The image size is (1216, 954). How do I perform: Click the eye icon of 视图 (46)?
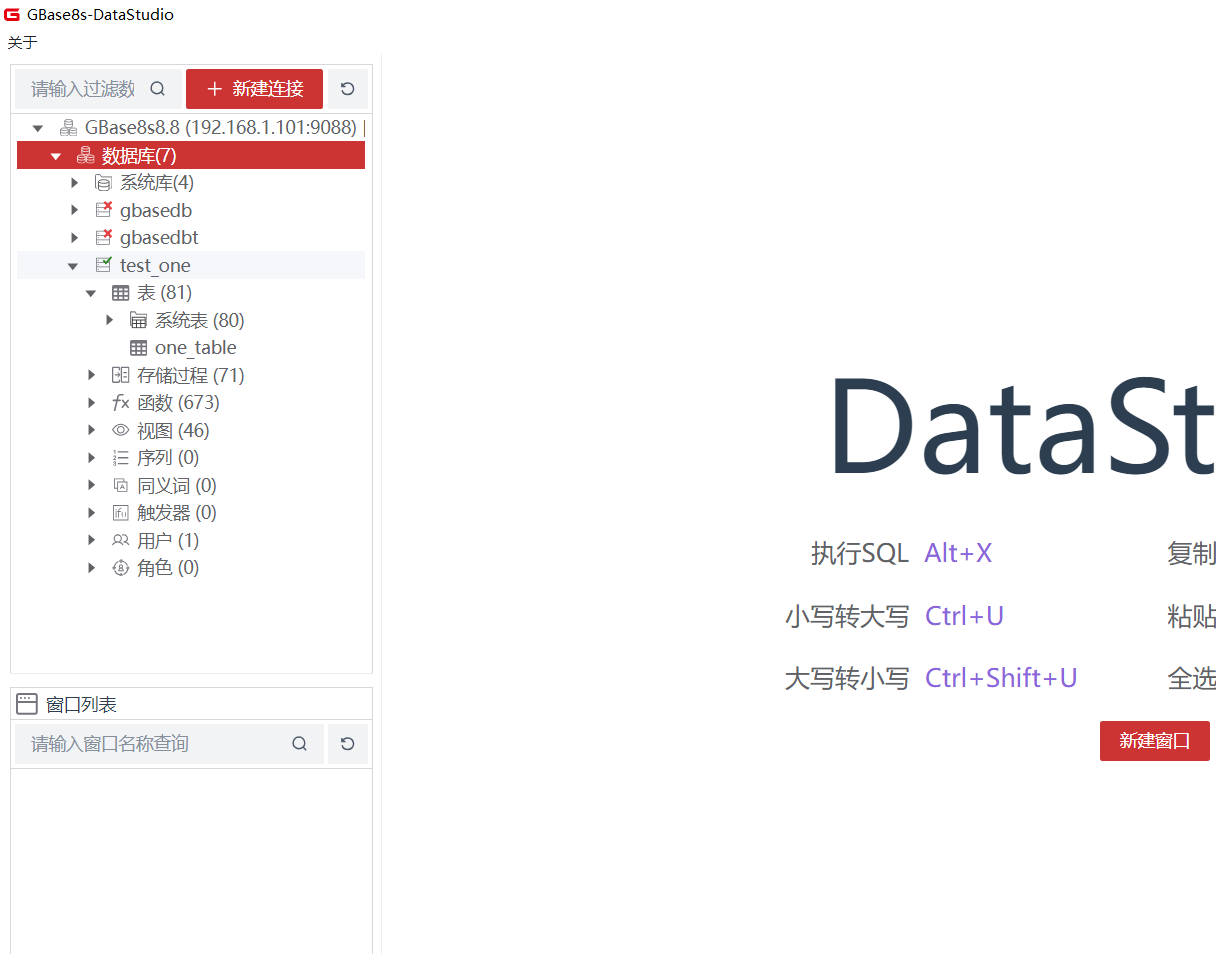pyautogui.click(x=120, y=430)
